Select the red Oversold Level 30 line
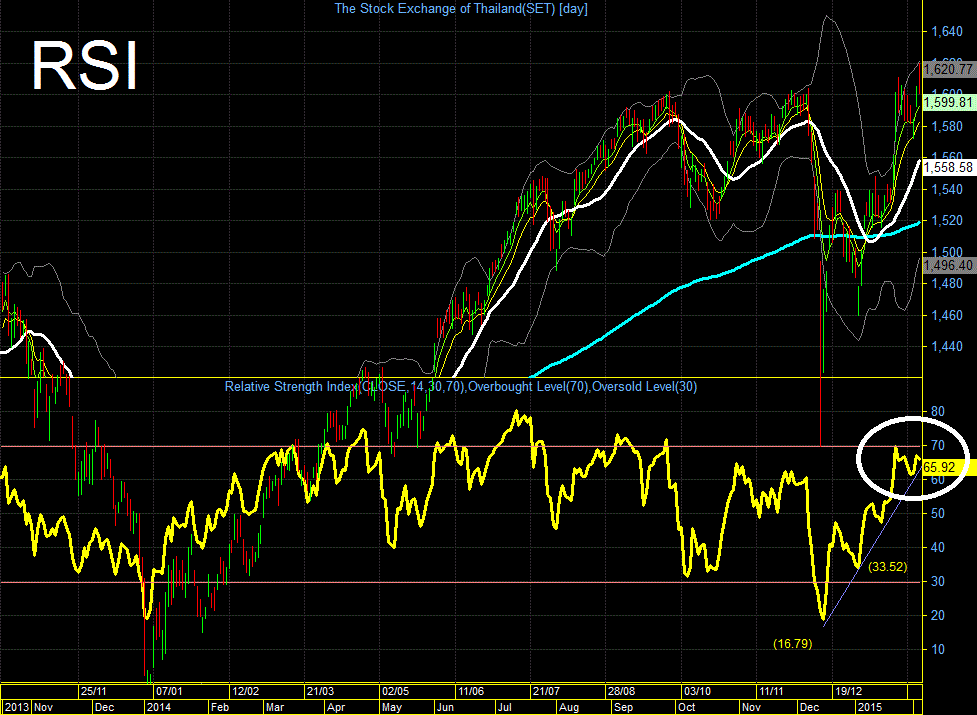 pyautogui.click(x=460, y=583)
